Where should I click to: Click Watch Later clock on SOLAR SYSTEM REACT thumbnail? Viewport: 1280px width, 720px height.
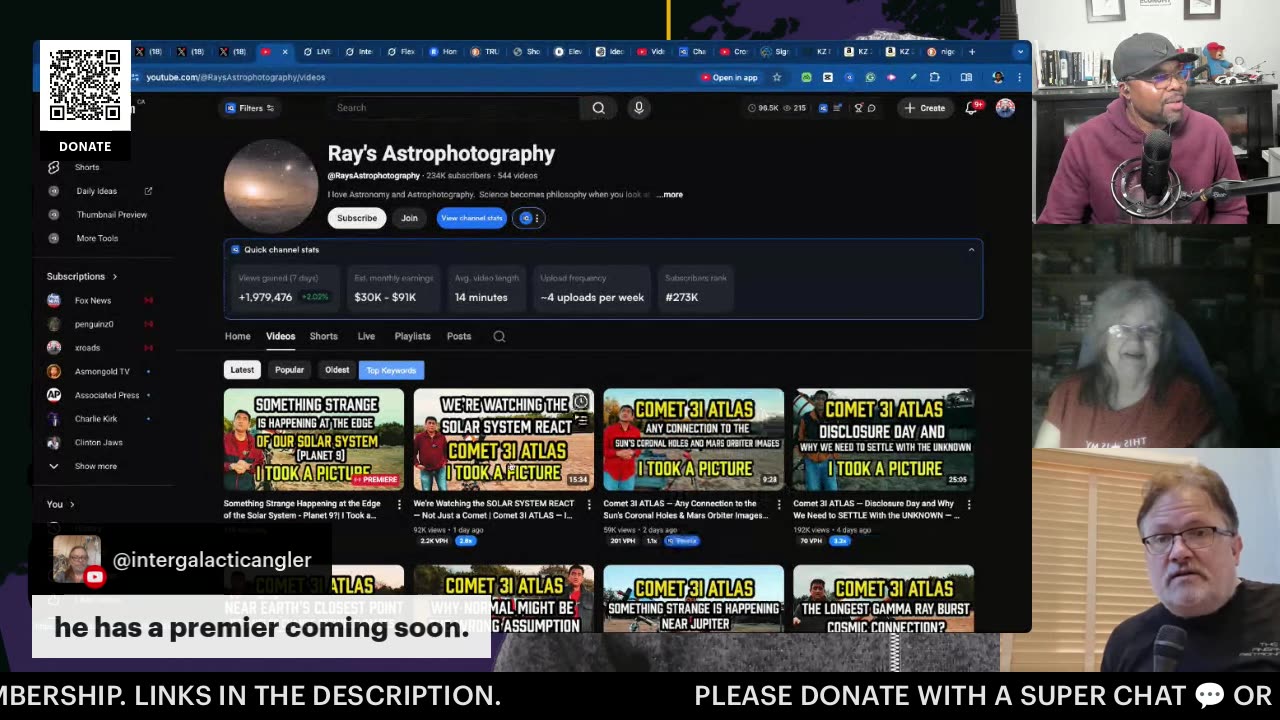tap(580, 402)
